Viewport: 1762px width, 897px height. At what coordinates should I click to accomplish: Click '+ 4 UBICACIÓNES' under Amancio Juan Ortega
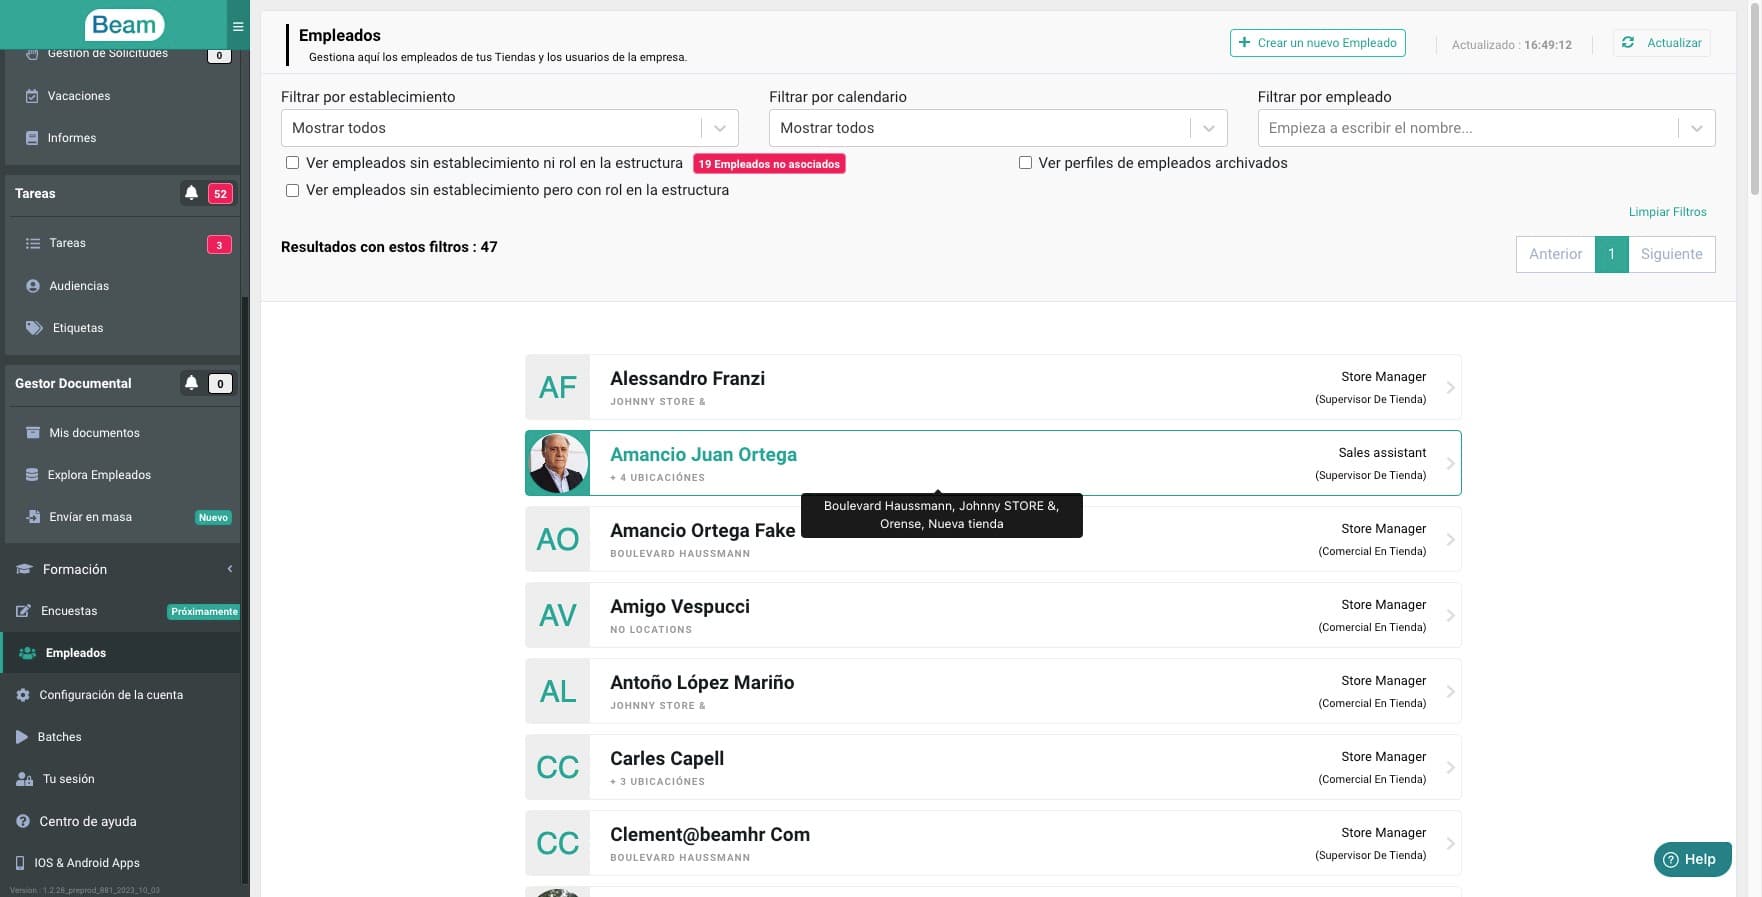pos(658,478)
